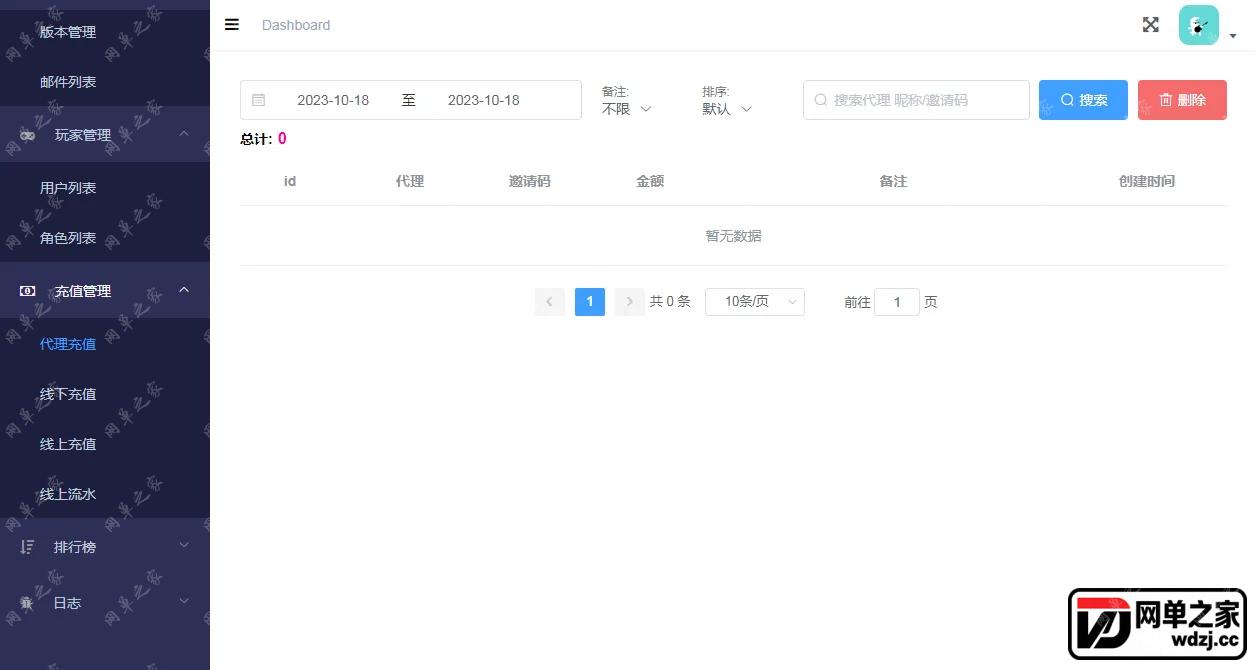Click the next page arrow

630,301
